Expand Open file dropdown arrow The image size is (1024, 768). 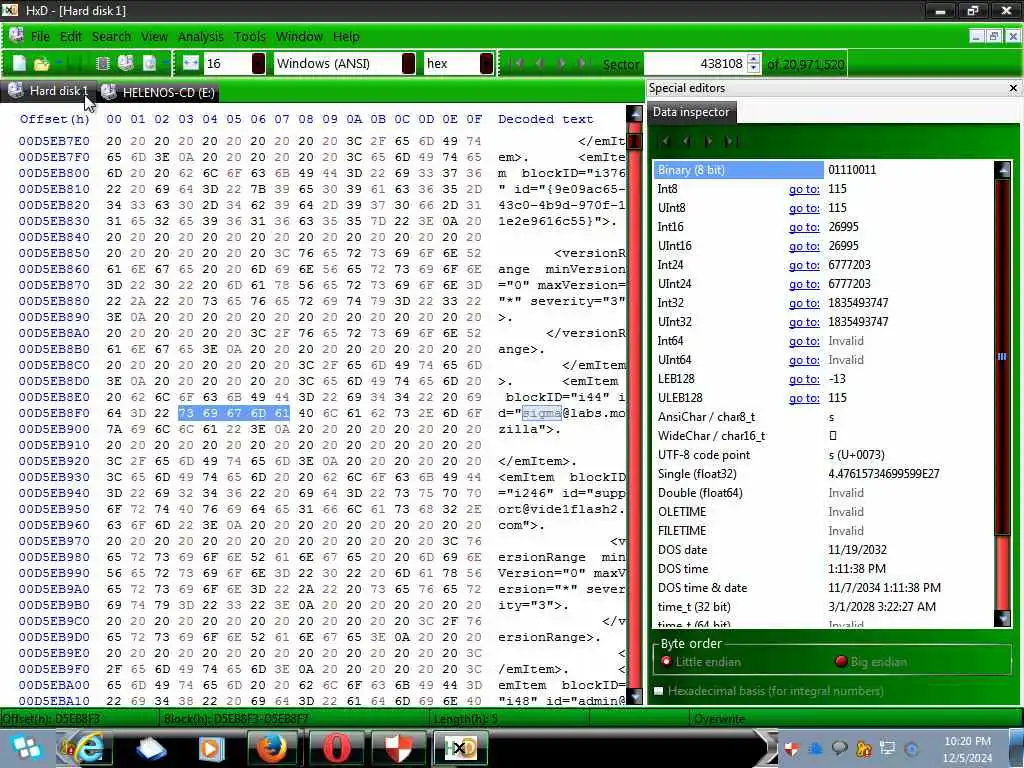59,63
